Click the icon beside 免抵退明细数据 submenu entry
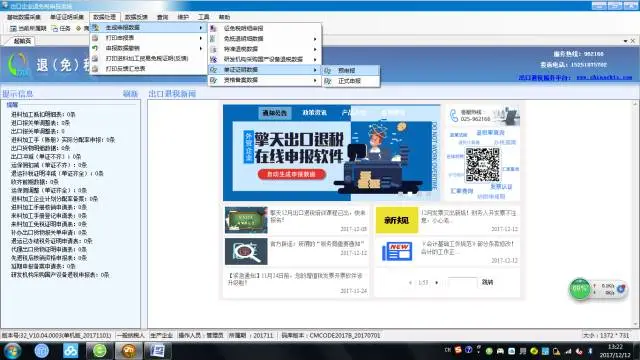The height and width of the screenshot is (360, 640). point(213,39)
